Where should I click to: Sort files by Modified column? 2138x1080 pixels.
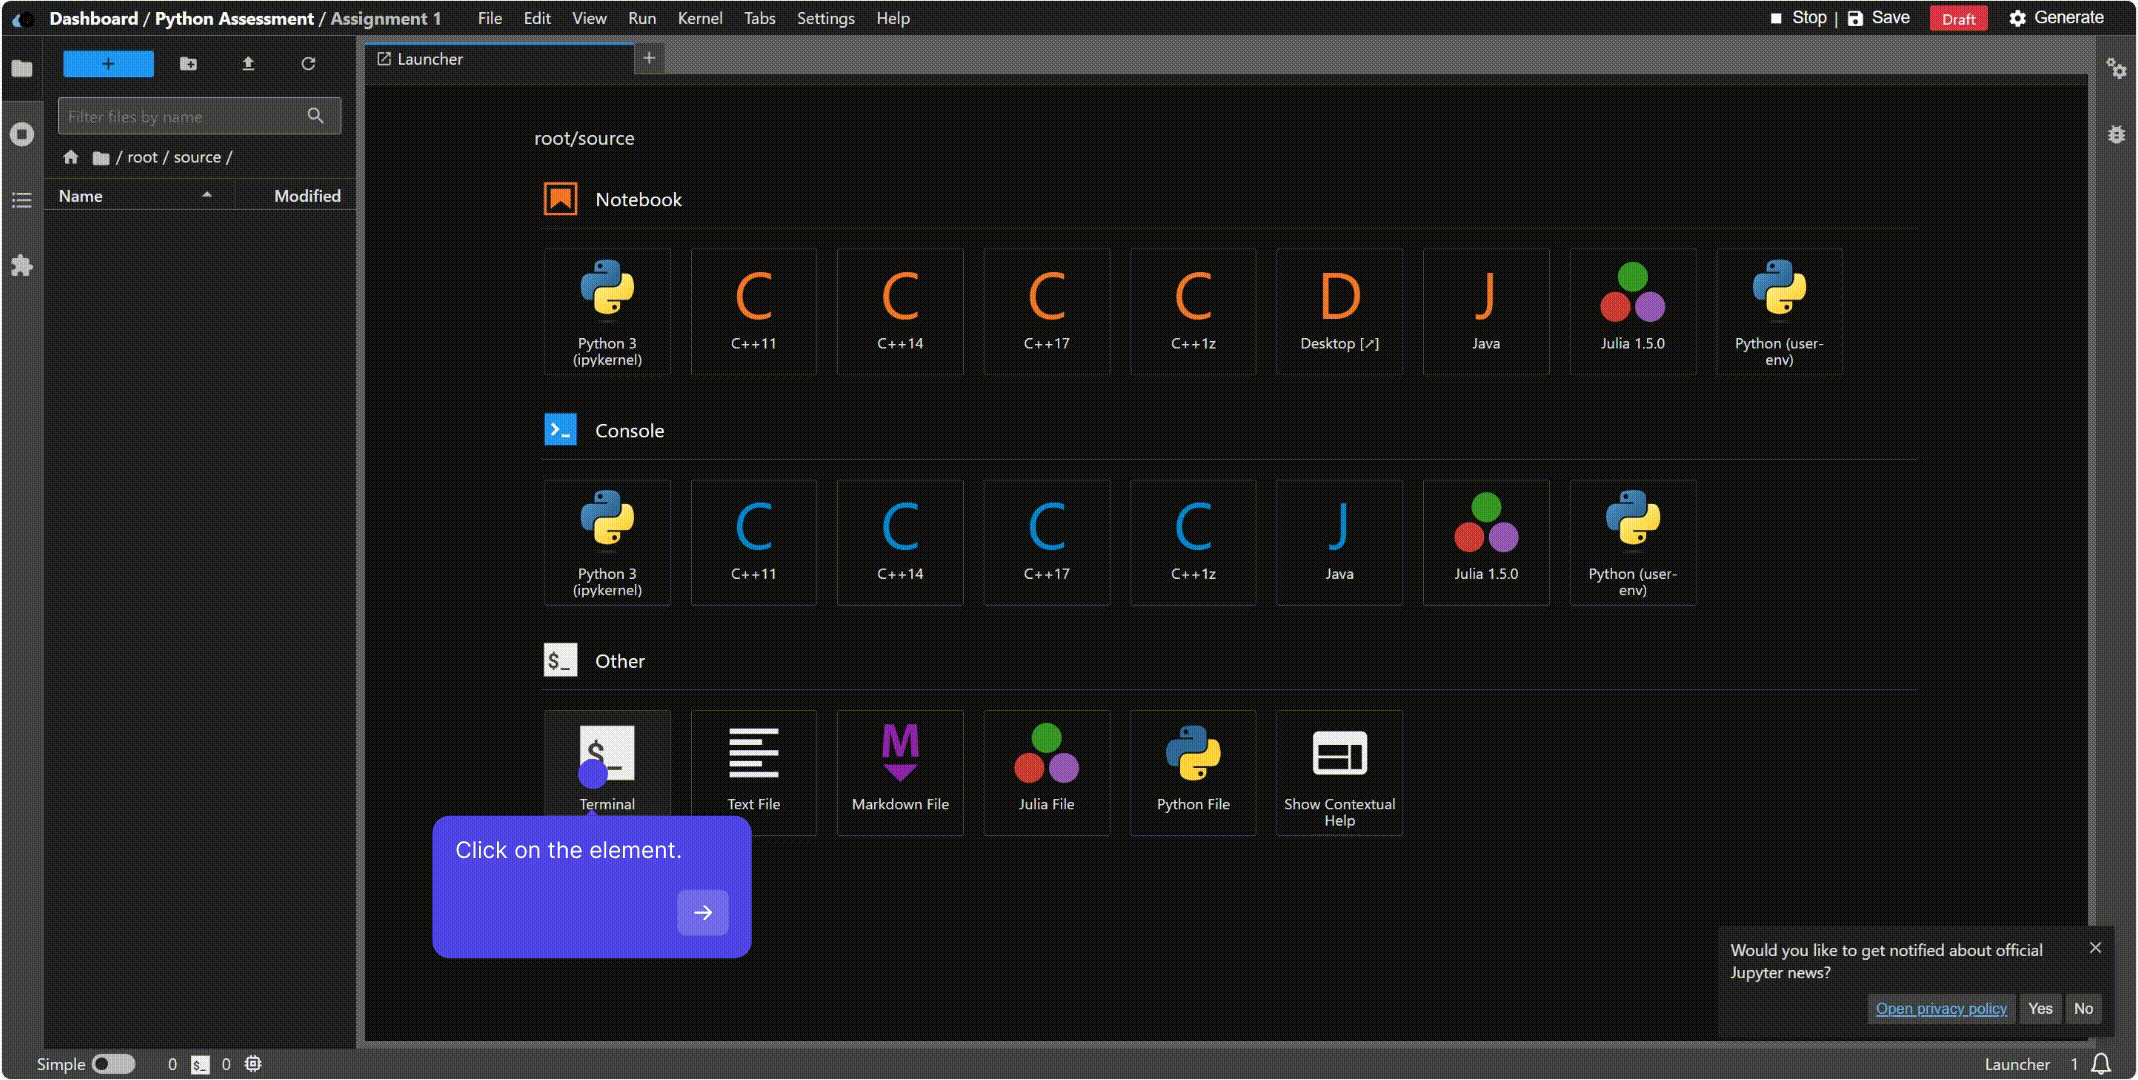pos(296,196)
